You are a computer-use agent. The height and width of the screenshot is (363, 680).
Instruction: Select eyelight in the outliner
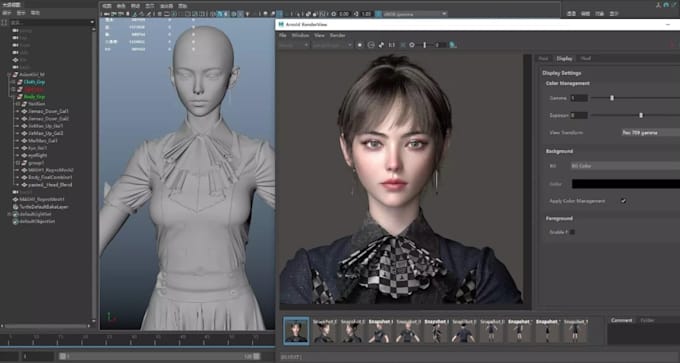tap(37, 155)
